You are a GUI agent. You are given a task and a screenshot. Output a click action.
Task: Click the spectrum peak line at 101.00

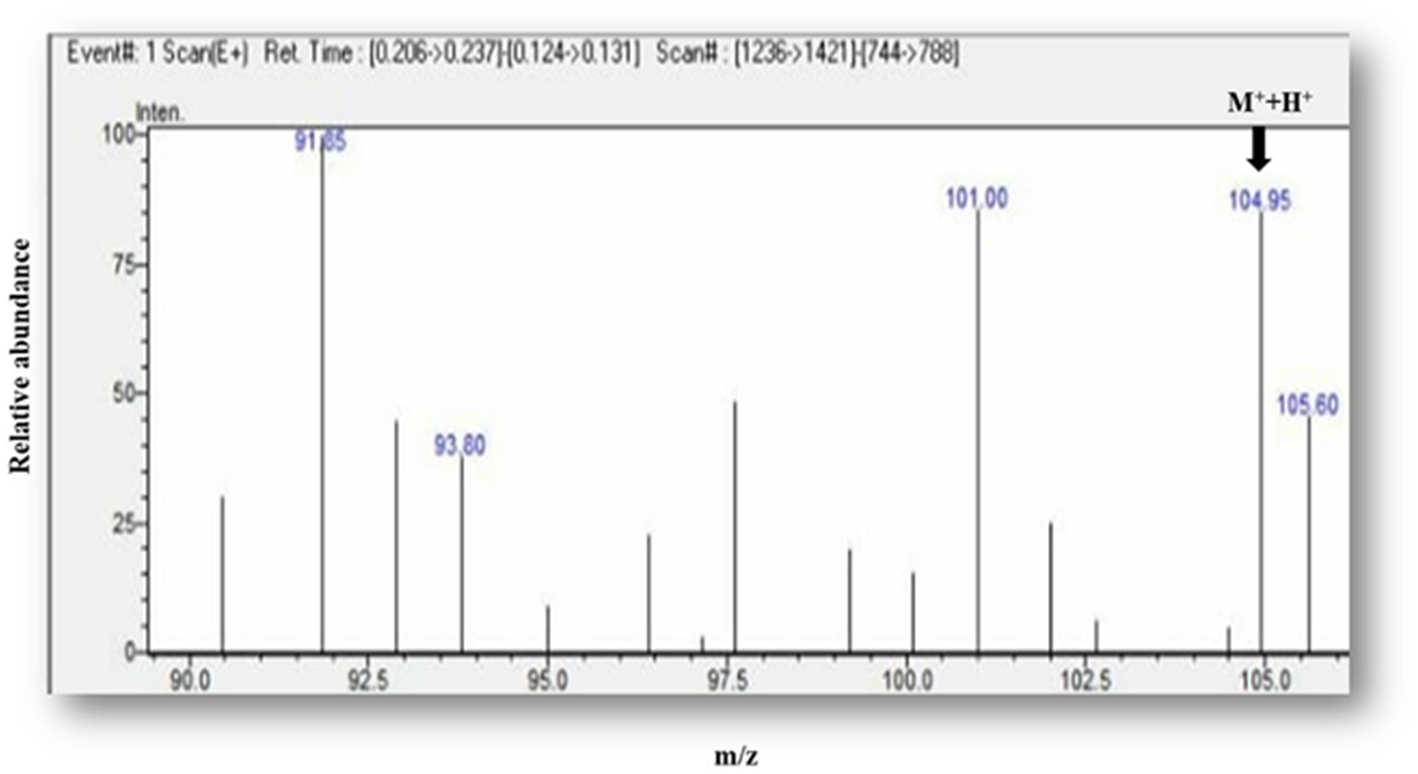(977, 432)
